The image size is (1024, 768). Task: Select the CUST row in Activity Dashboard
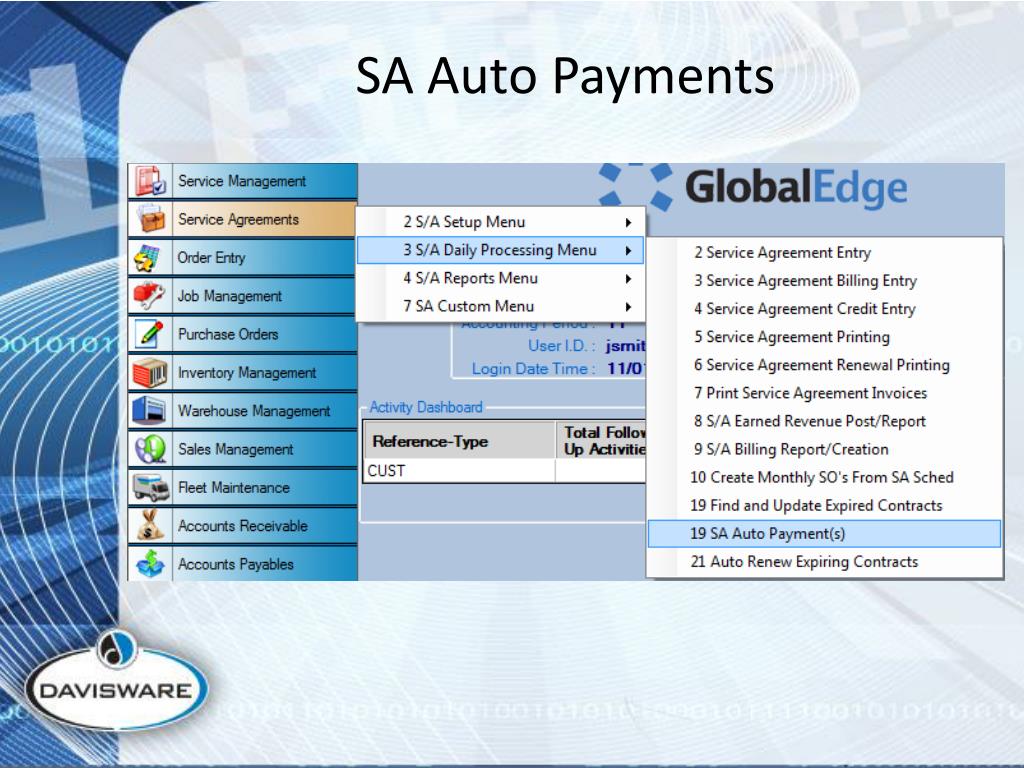pyautogui.click(x=504, y=471)
